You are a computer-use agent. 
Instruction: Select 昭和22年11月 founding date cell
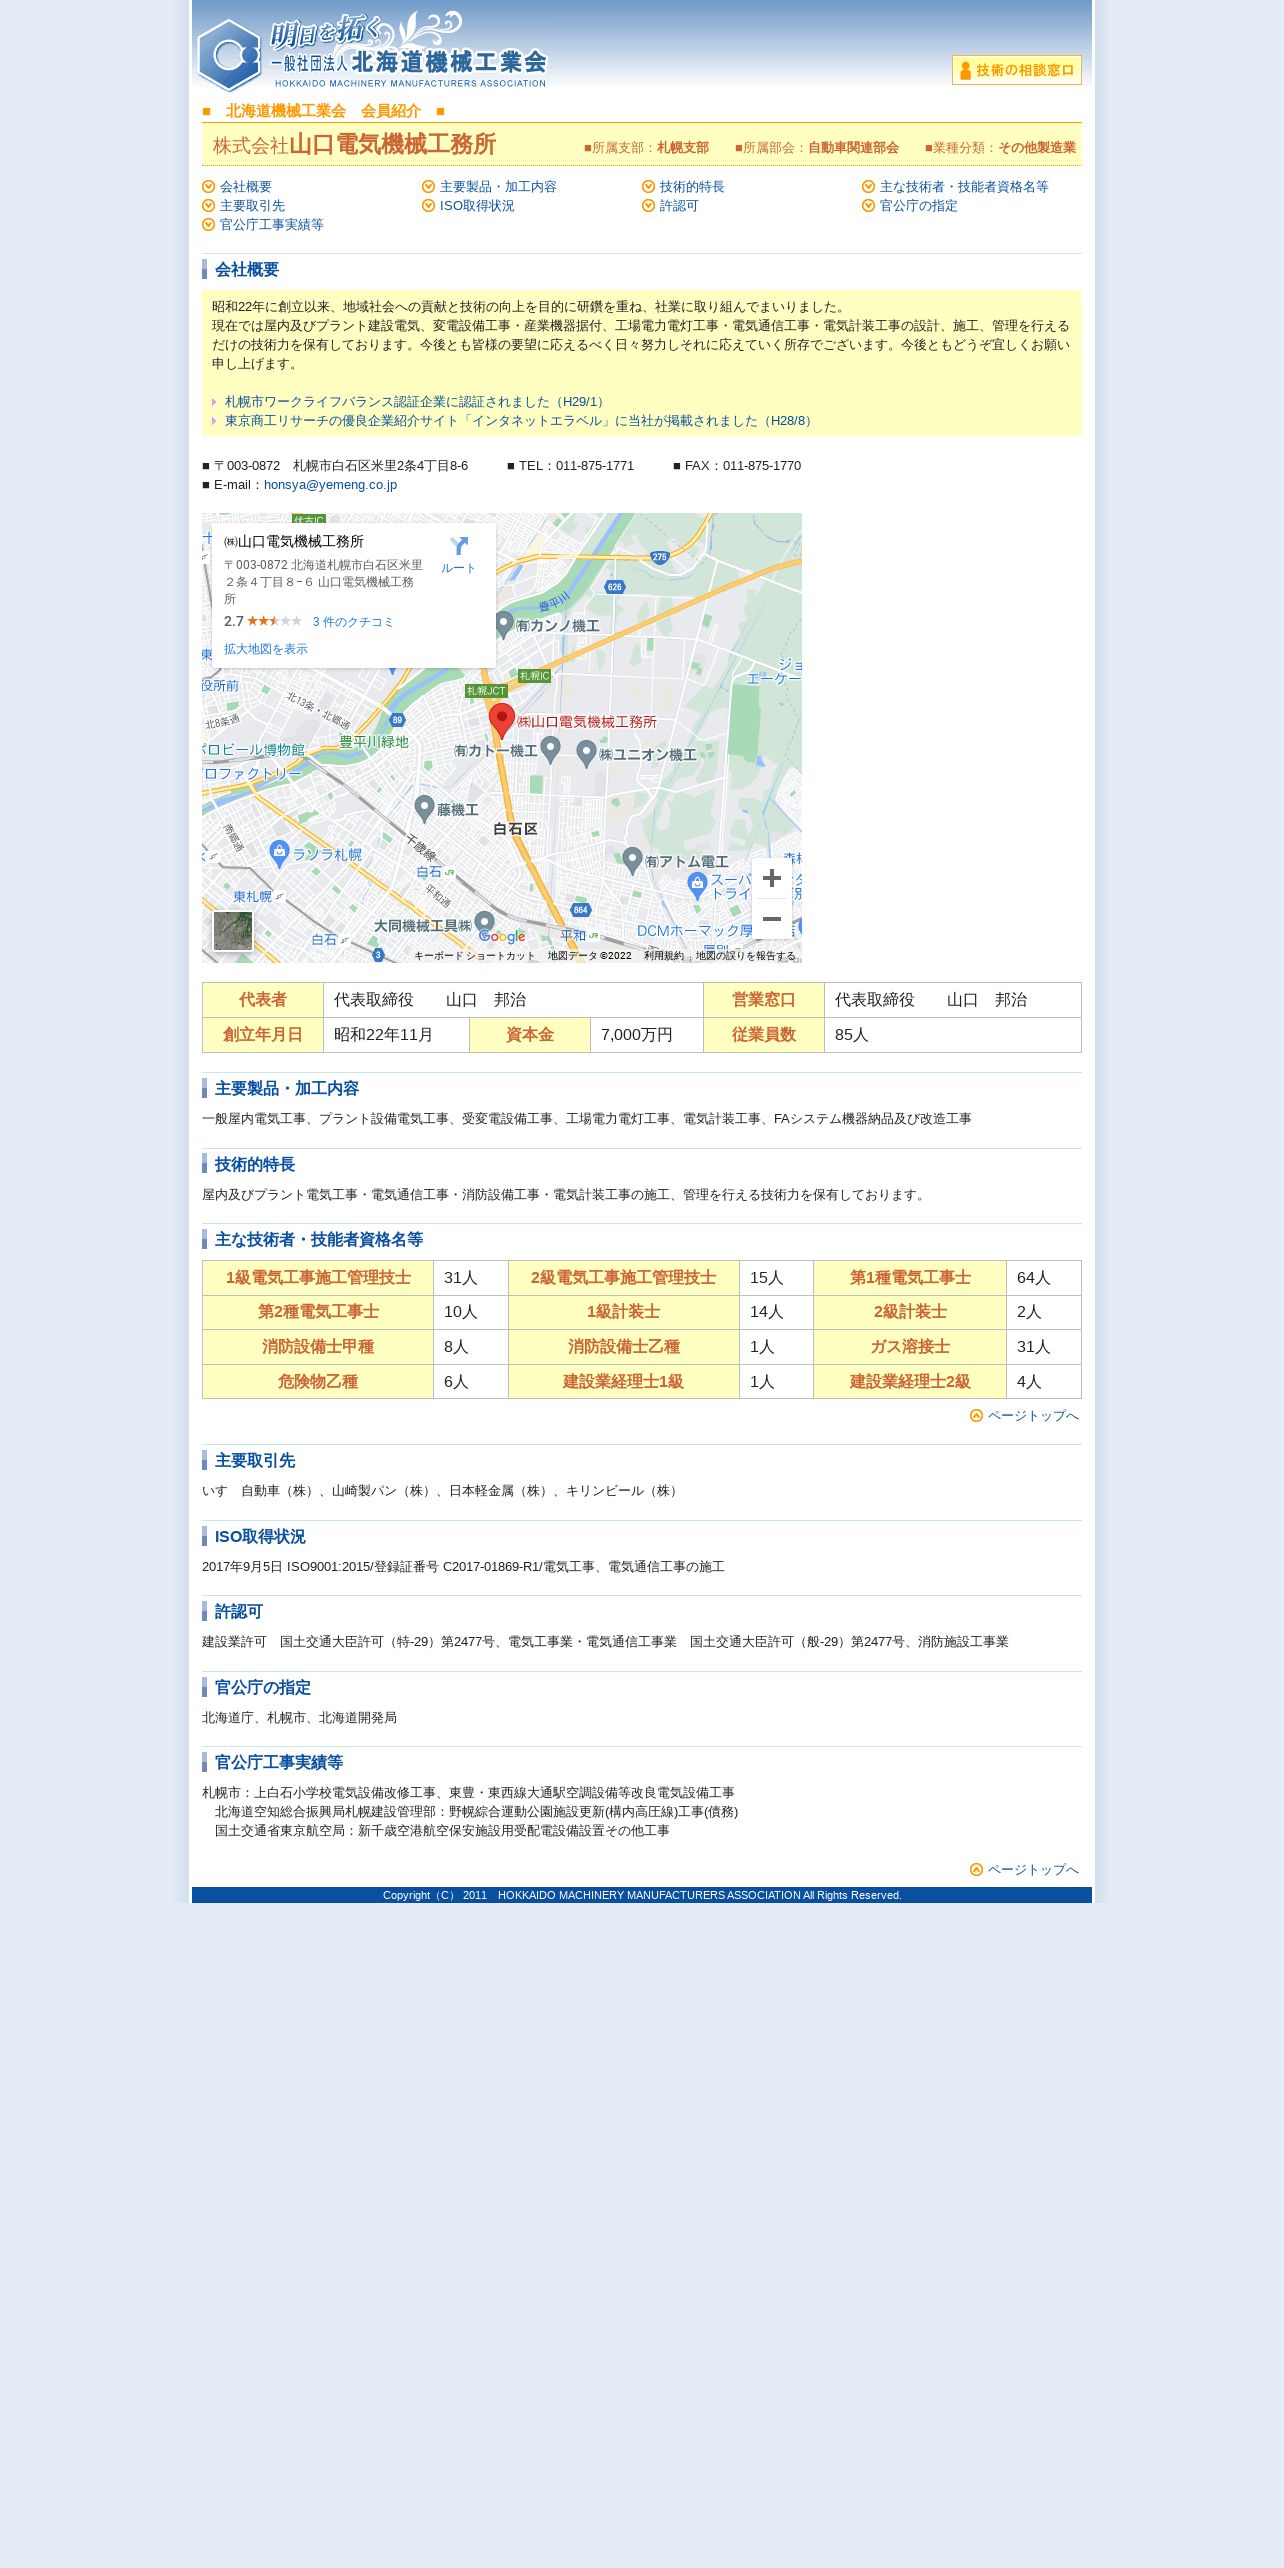click(396, 1035)
